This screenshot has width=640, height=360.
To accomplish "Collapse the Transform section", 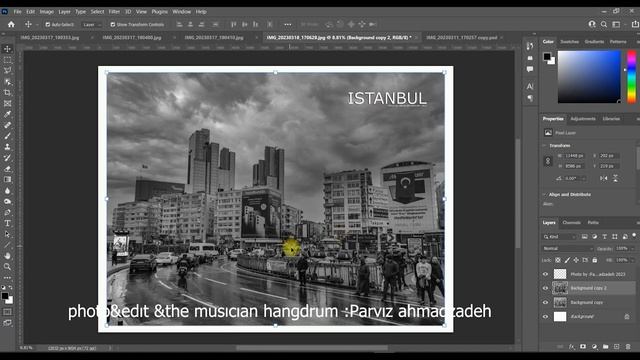I will (544, 145).
